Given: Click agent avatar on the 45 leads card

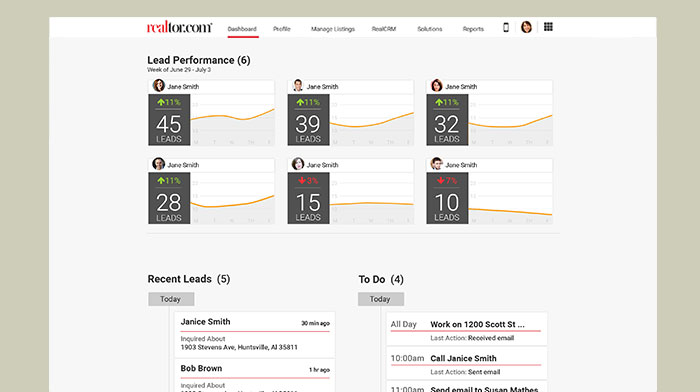Looking at the screenshot, I should pos(158,85).
